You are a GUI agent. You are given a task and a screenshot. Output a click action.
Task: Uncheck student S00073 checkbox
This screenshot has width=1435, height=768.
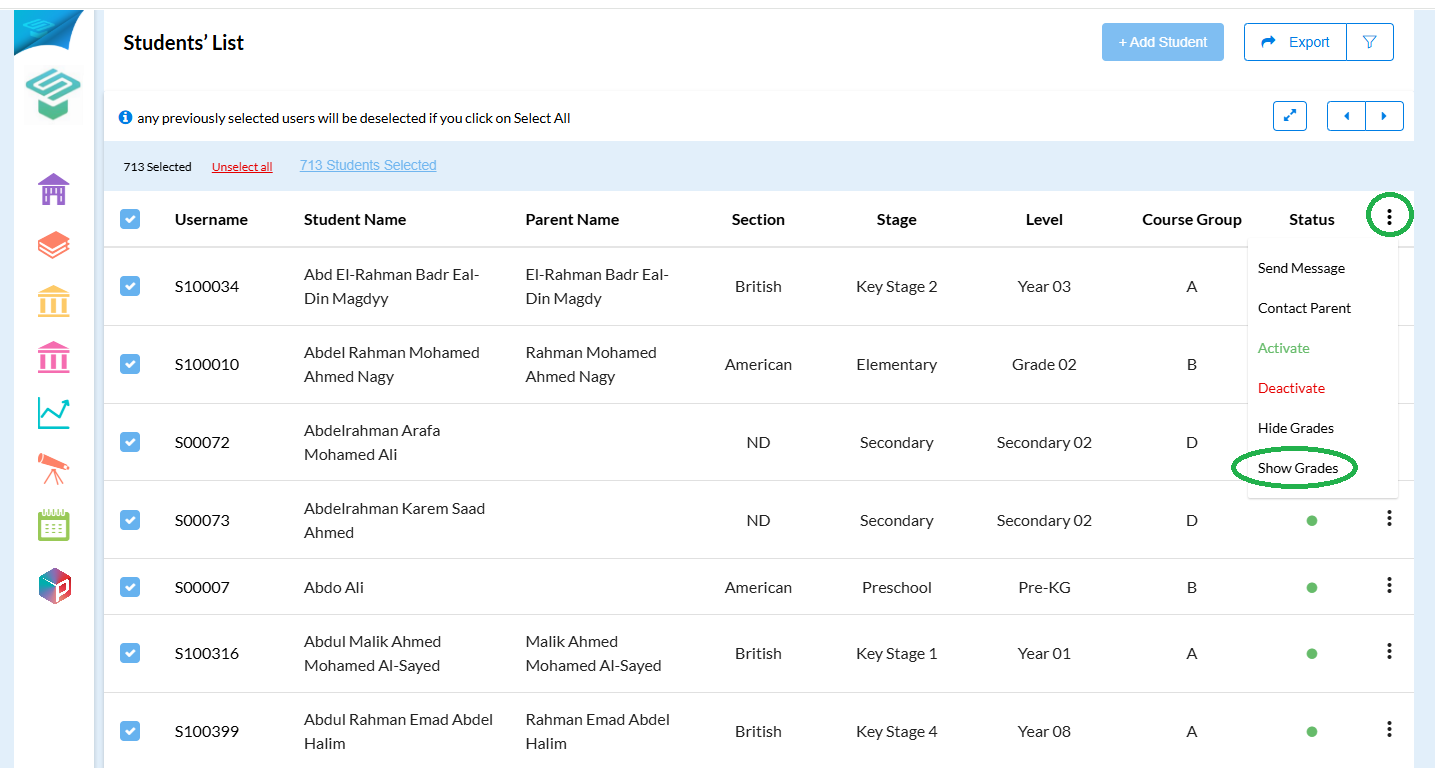(130, 520)
